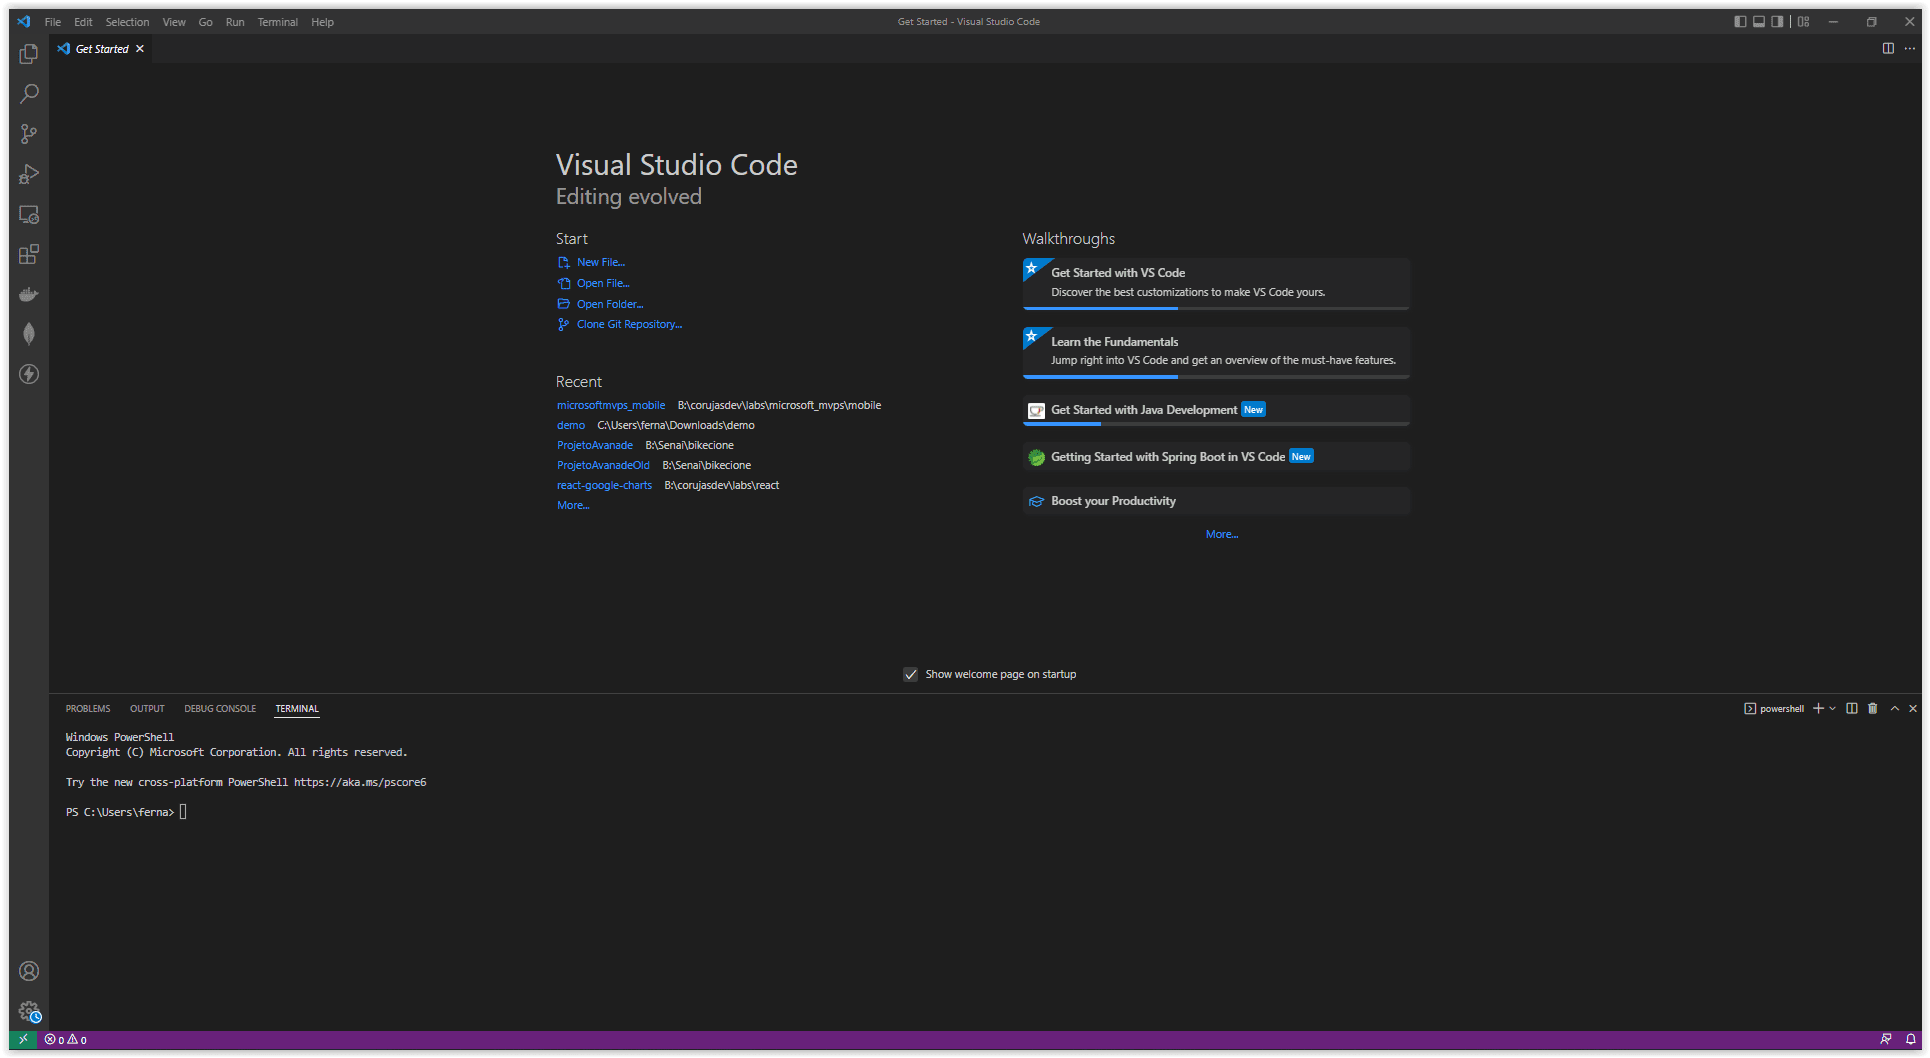The width and height of the screenshot is (1930, 1058).
Task: Open the Source Control view
Action: click(x=29, y=134)
